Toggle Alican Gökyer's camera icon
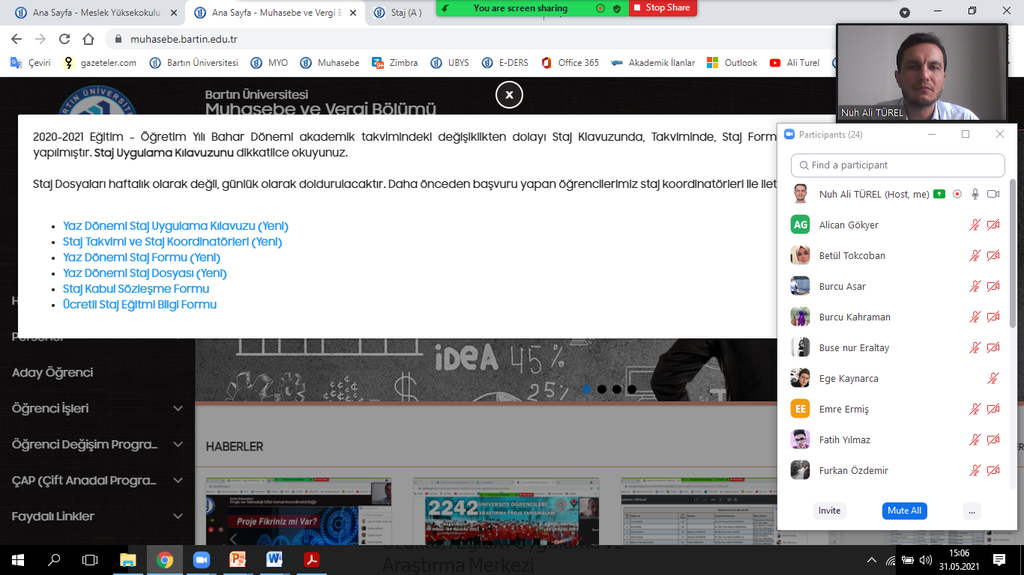This screenshot has height=575, width=1024. click(993, 225)
